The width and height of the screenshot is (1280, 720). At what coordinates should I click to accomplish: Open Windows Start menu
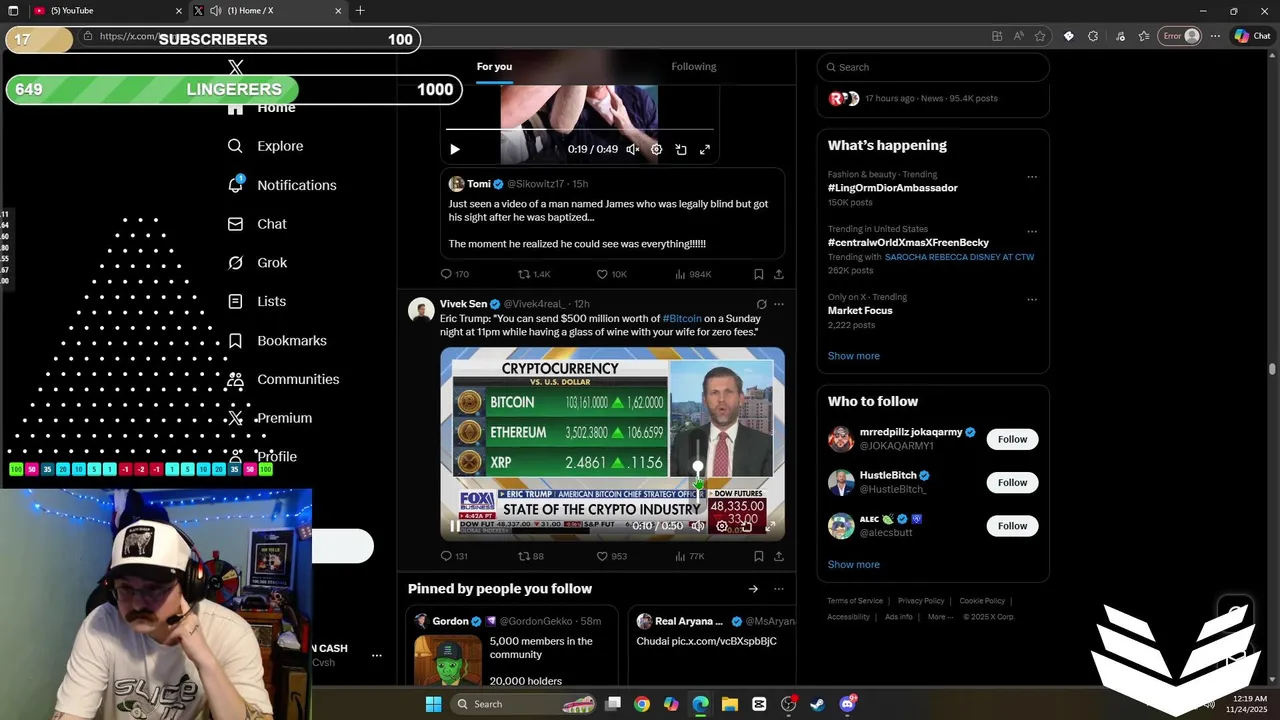433,704
